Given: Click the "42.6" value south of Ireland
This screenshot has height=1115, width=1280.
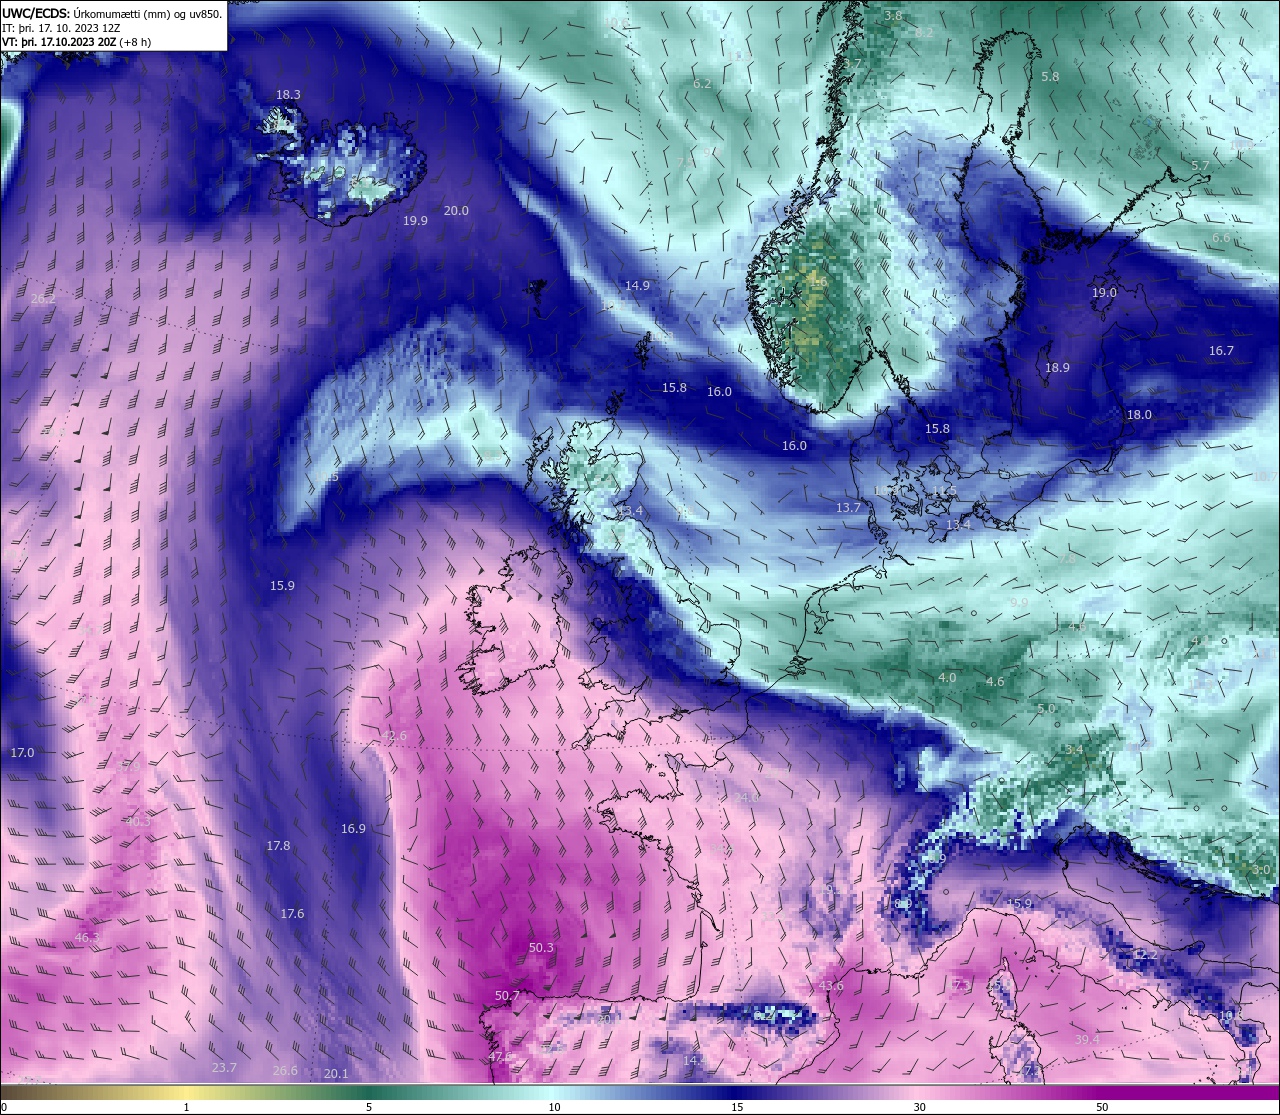Looking at the screenshot, I should click(396, 736).
